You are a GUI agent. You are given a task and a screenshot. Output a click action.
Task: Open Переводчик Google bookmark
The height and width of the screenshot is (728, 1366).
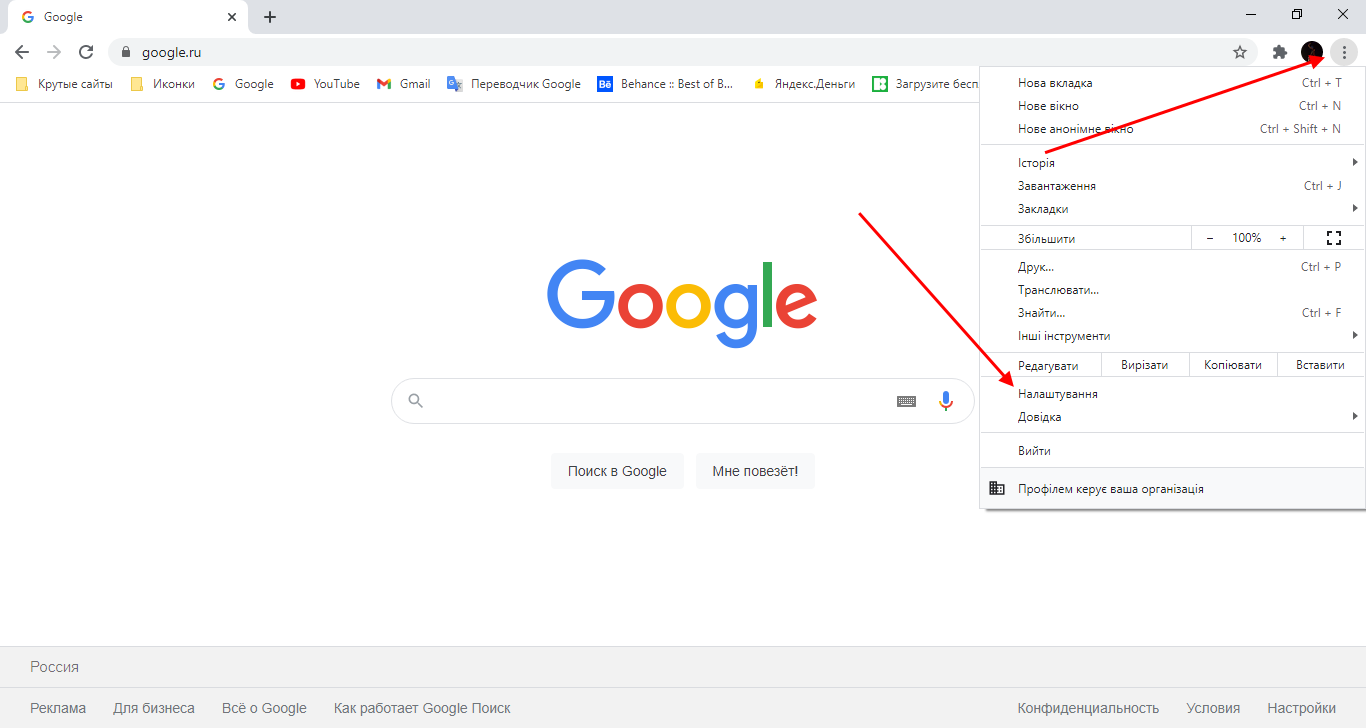(x=514, y=84)
